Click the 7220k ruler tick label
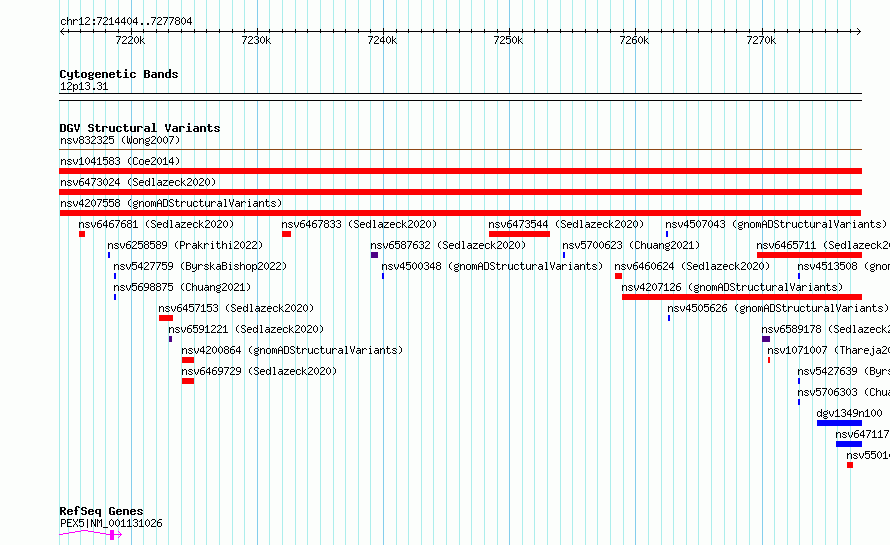The image size is (890, 545). tap(130, 40)
